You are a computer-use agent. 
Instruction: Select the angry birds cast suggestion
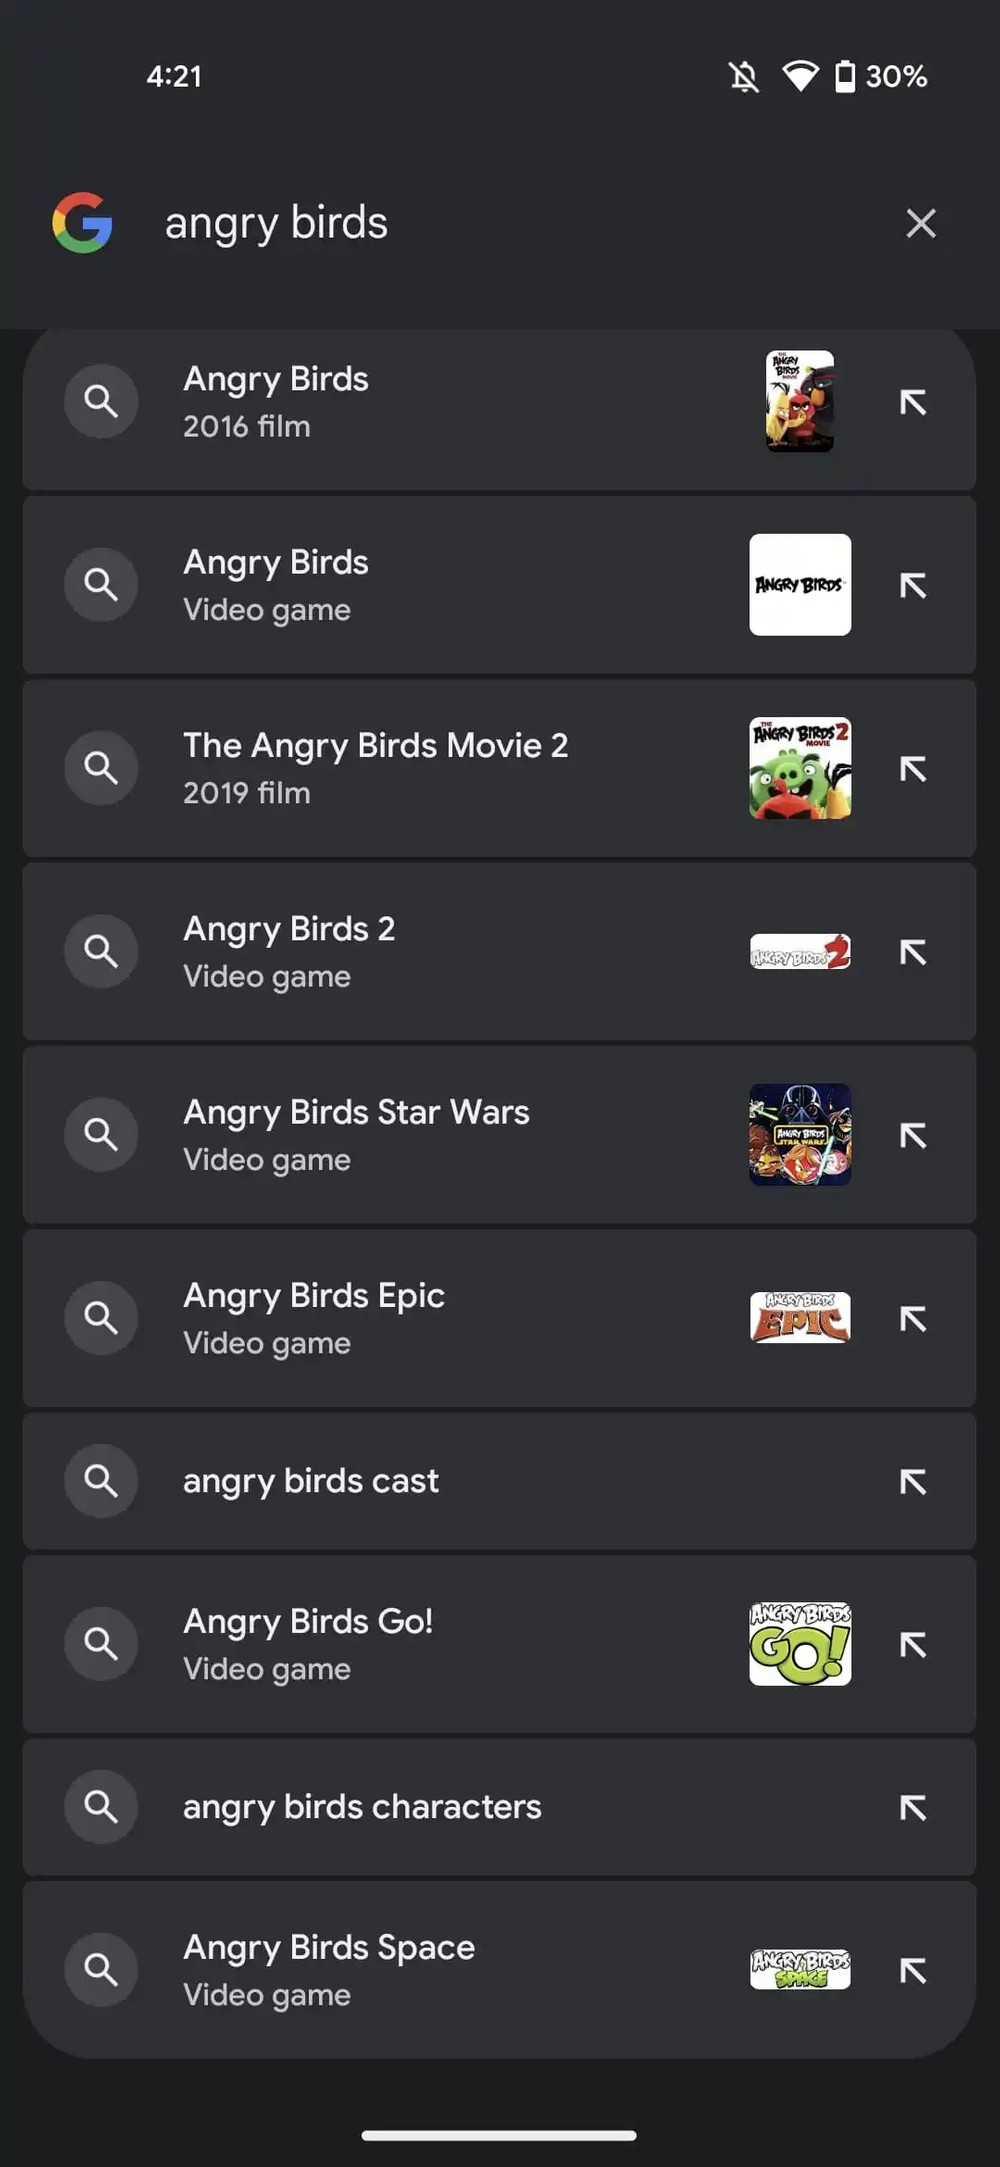coord(400,1481)
